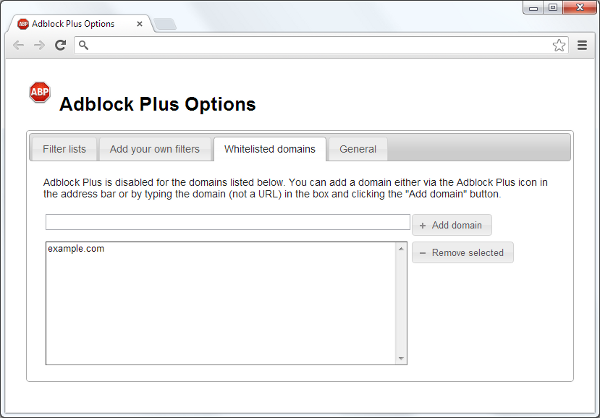
Task: Click the search icon in address bar
Action: [84, 45]
